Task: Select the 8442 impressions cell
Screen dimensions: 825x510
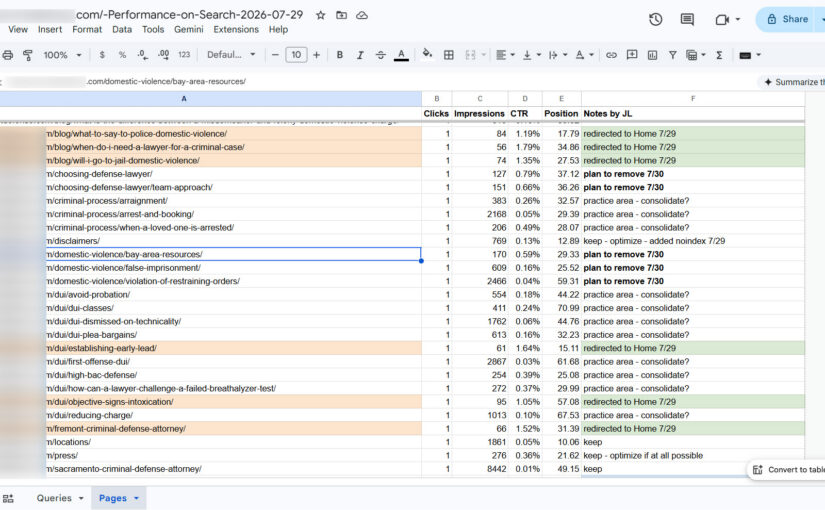Action: point(480,469)
